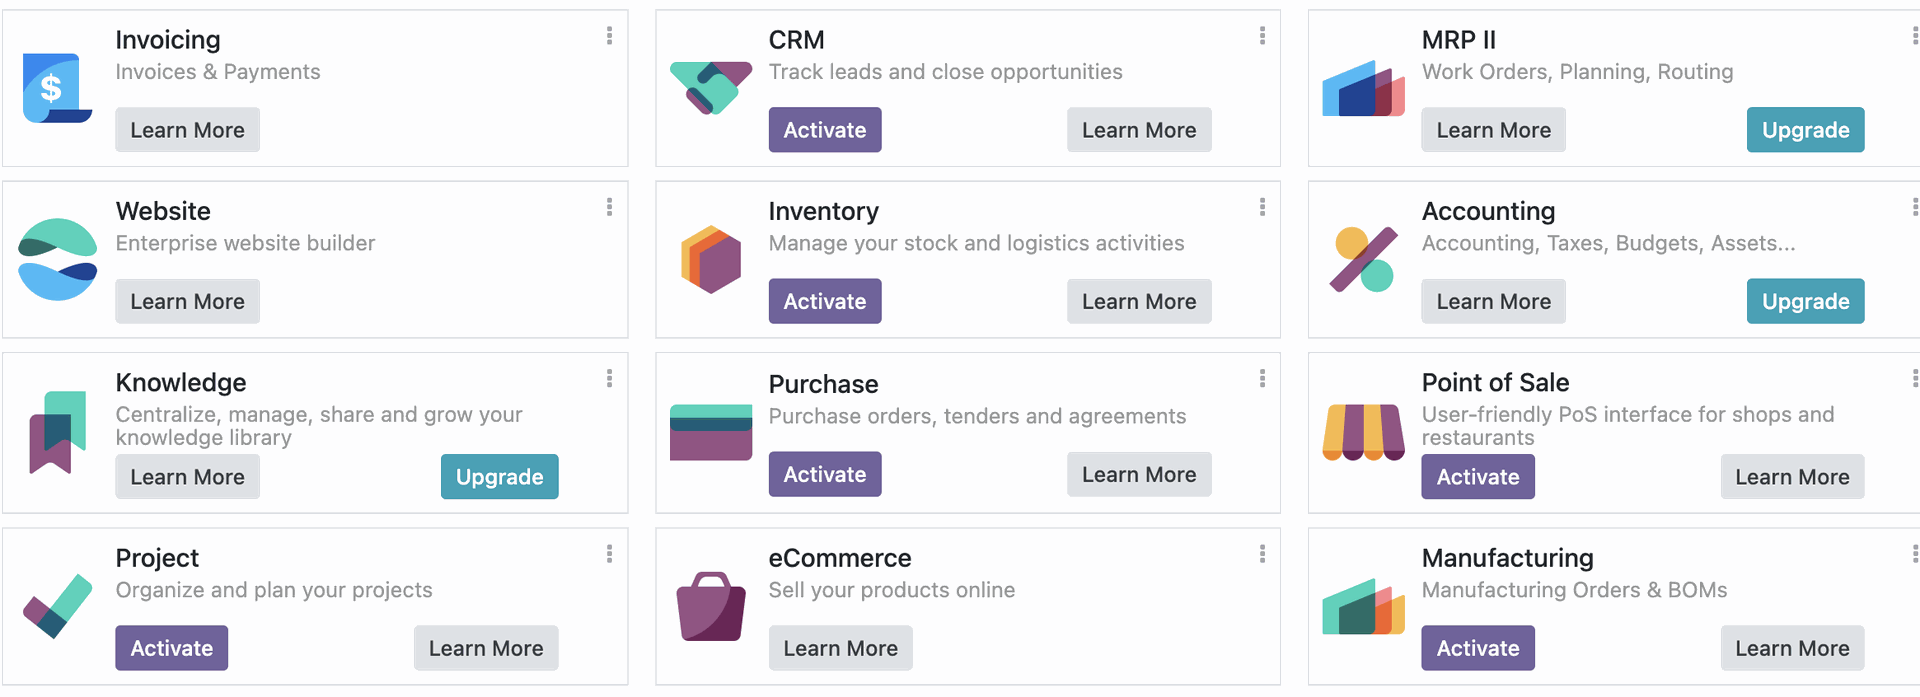Click the Inventory box icon

pos(710,259)
